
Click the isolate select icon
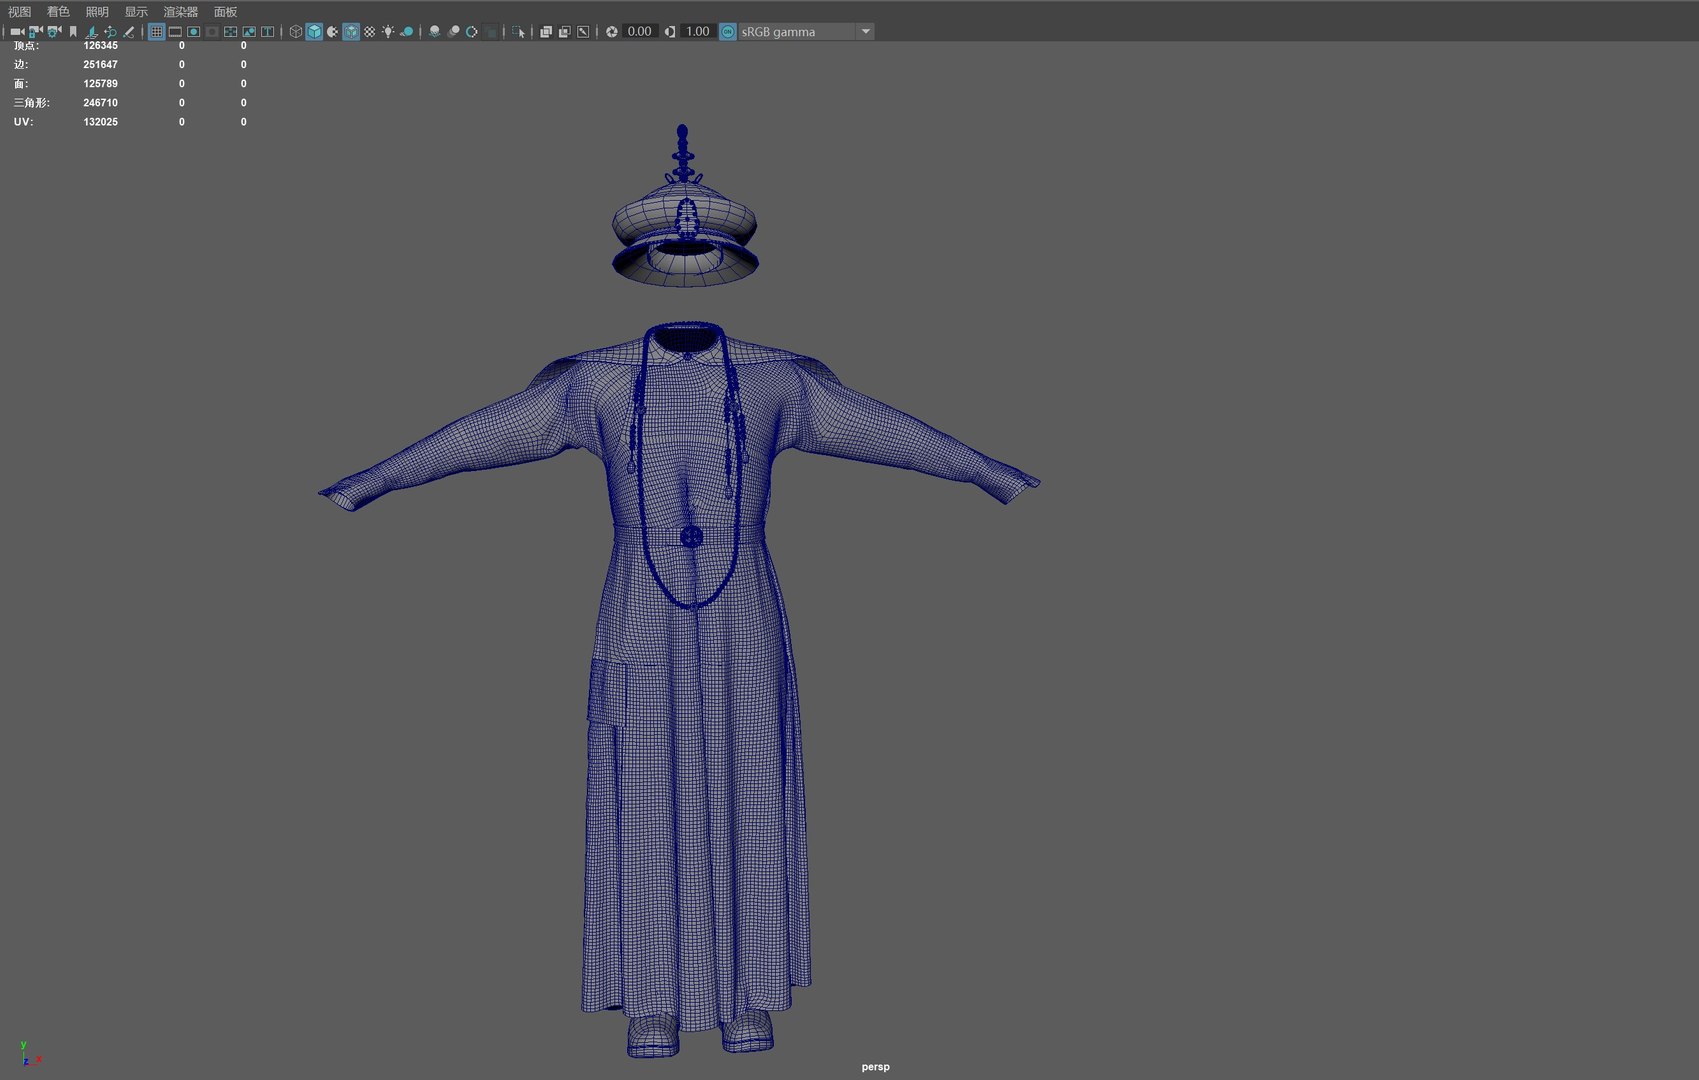tap(518, 32)
